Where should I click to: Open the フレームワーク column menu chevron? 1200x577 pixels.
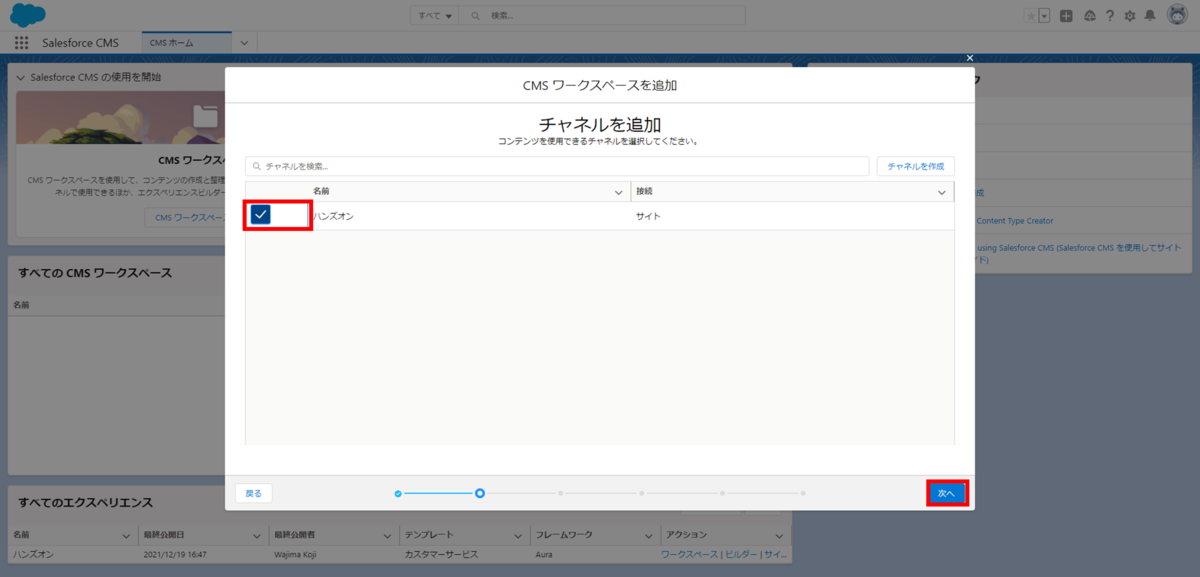coord(649,535)
